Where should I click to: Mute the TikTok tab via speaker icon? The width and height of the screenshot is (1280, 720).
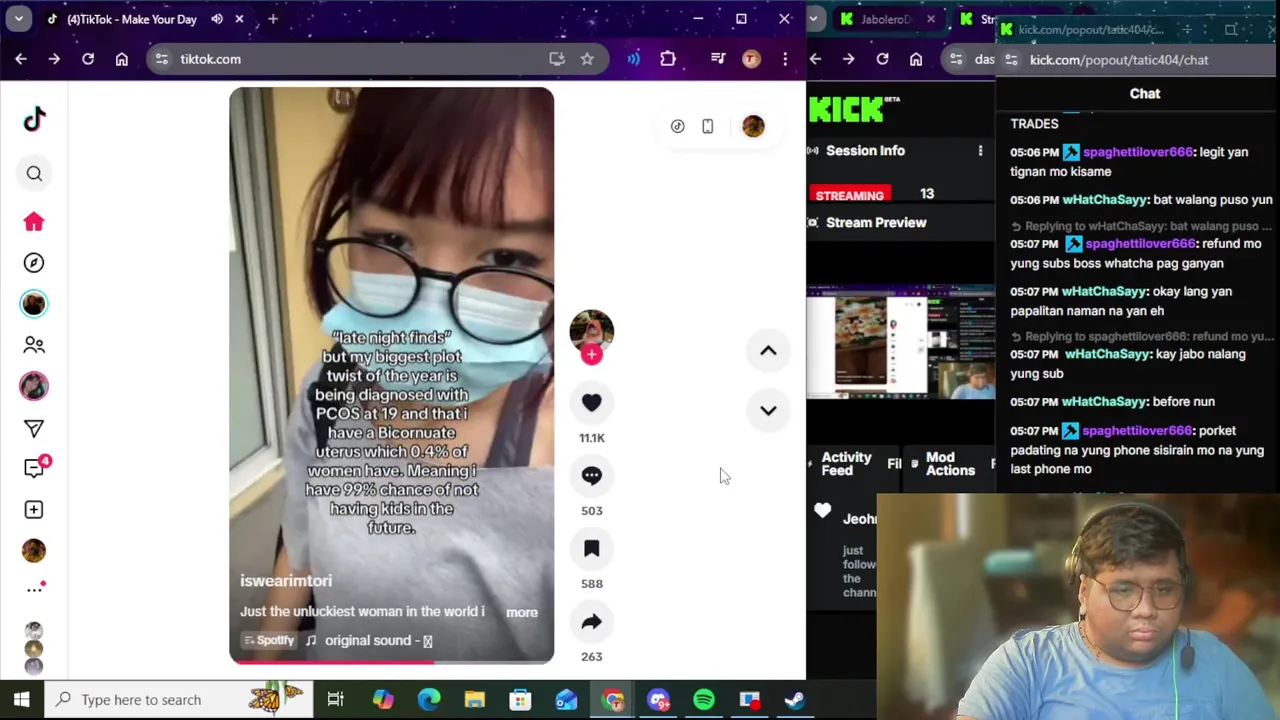(x=217, y=19)
